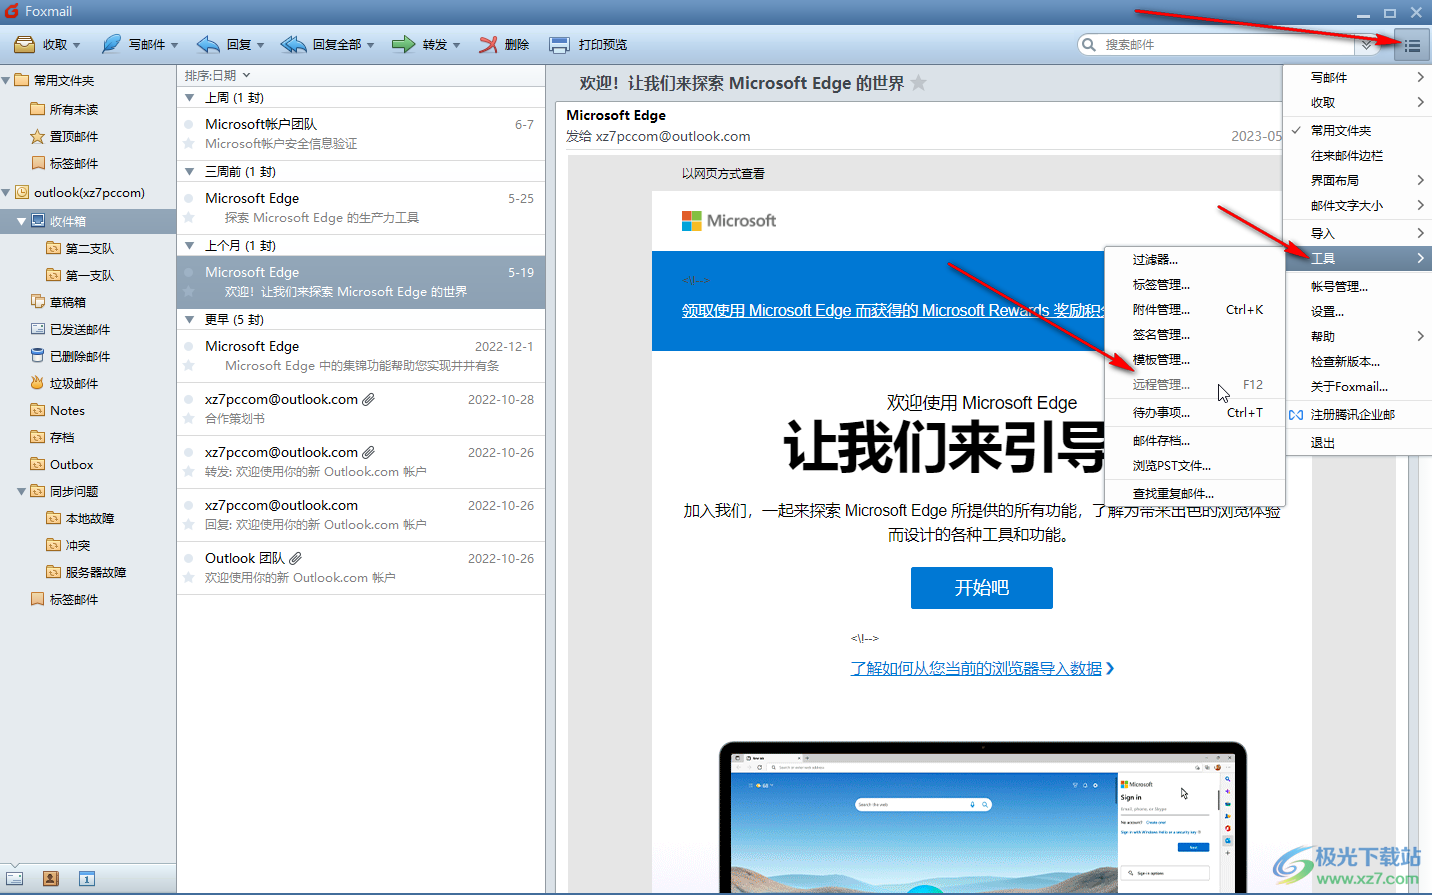
Task: Mark Microsoft帐户团队 message read dot
Action: pyautogui.click(x=189, y=125)
